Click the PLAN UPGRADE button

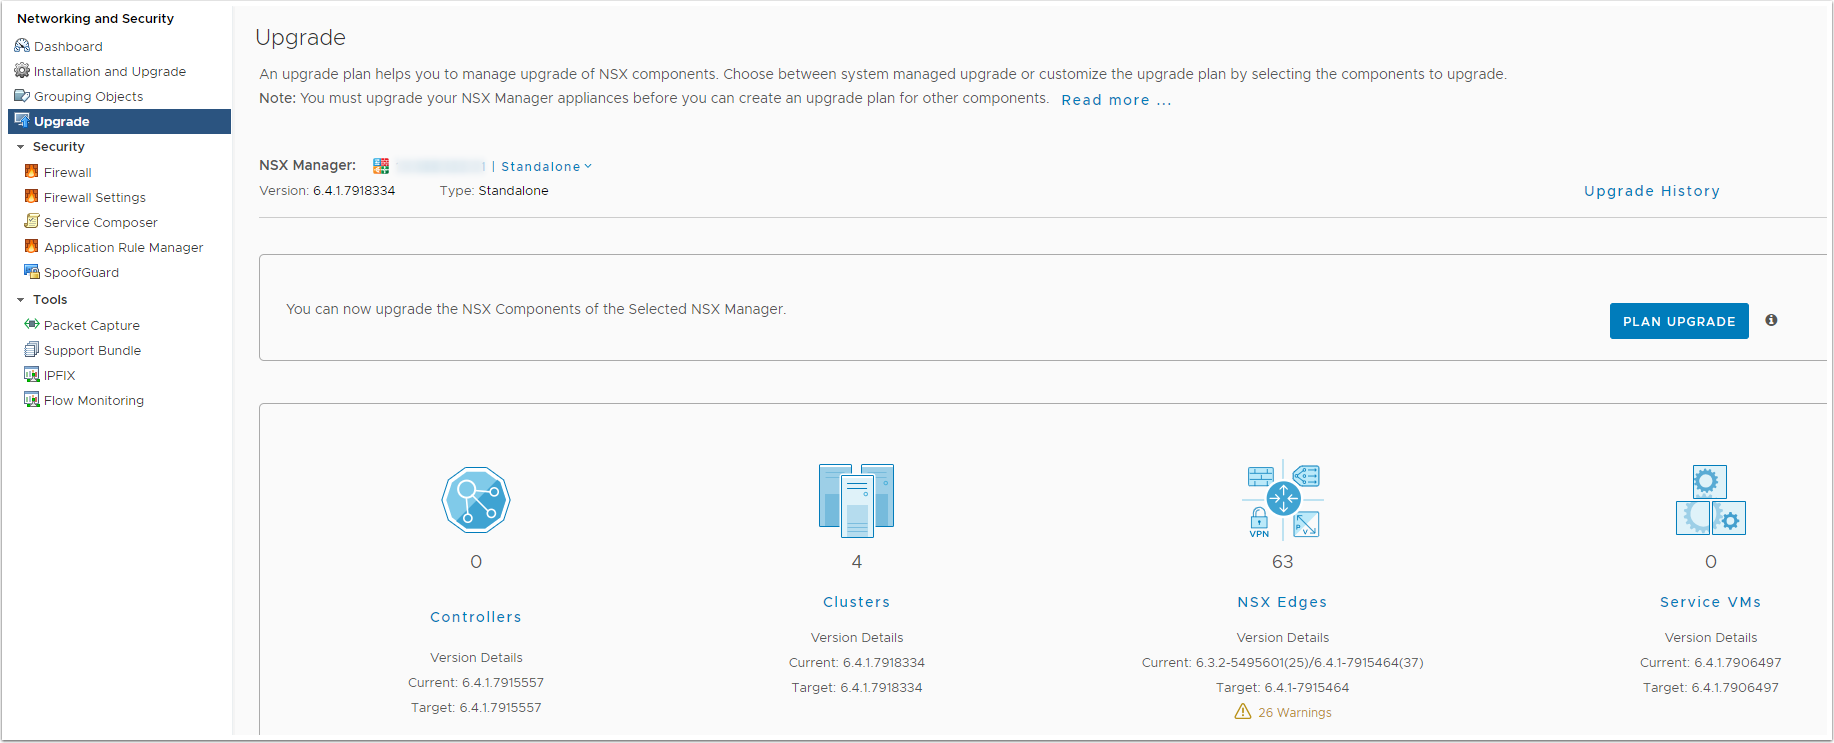1679,321
